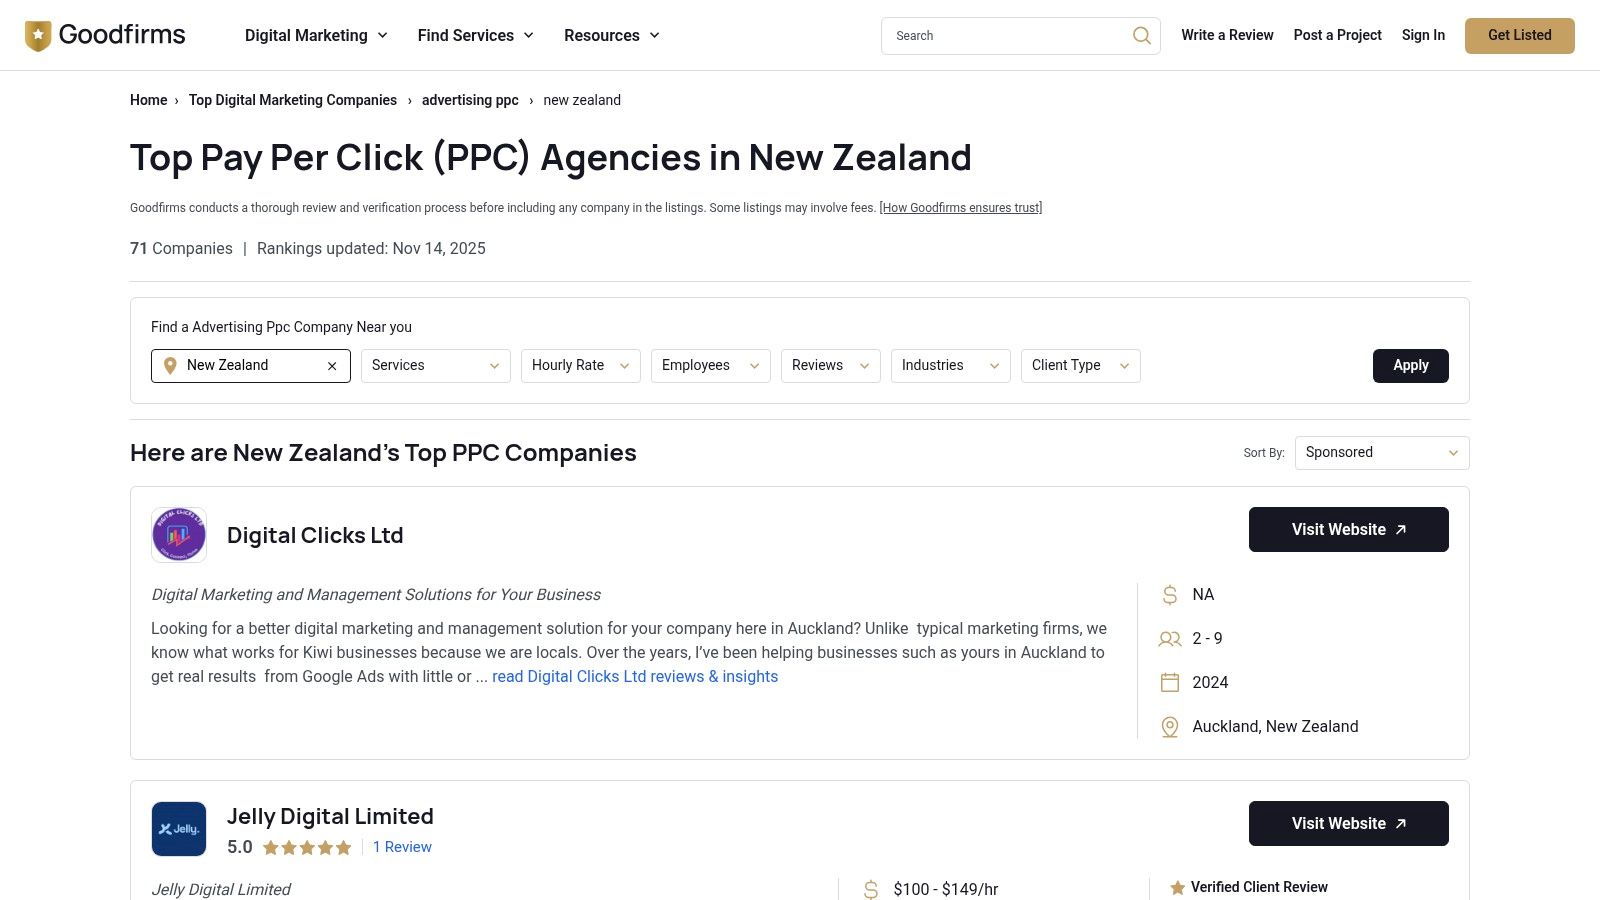Screen dimensions: 1600x900
Task: Click the Goodfirms shield logo
Action: pyautogui.click(x=38, y=34)
